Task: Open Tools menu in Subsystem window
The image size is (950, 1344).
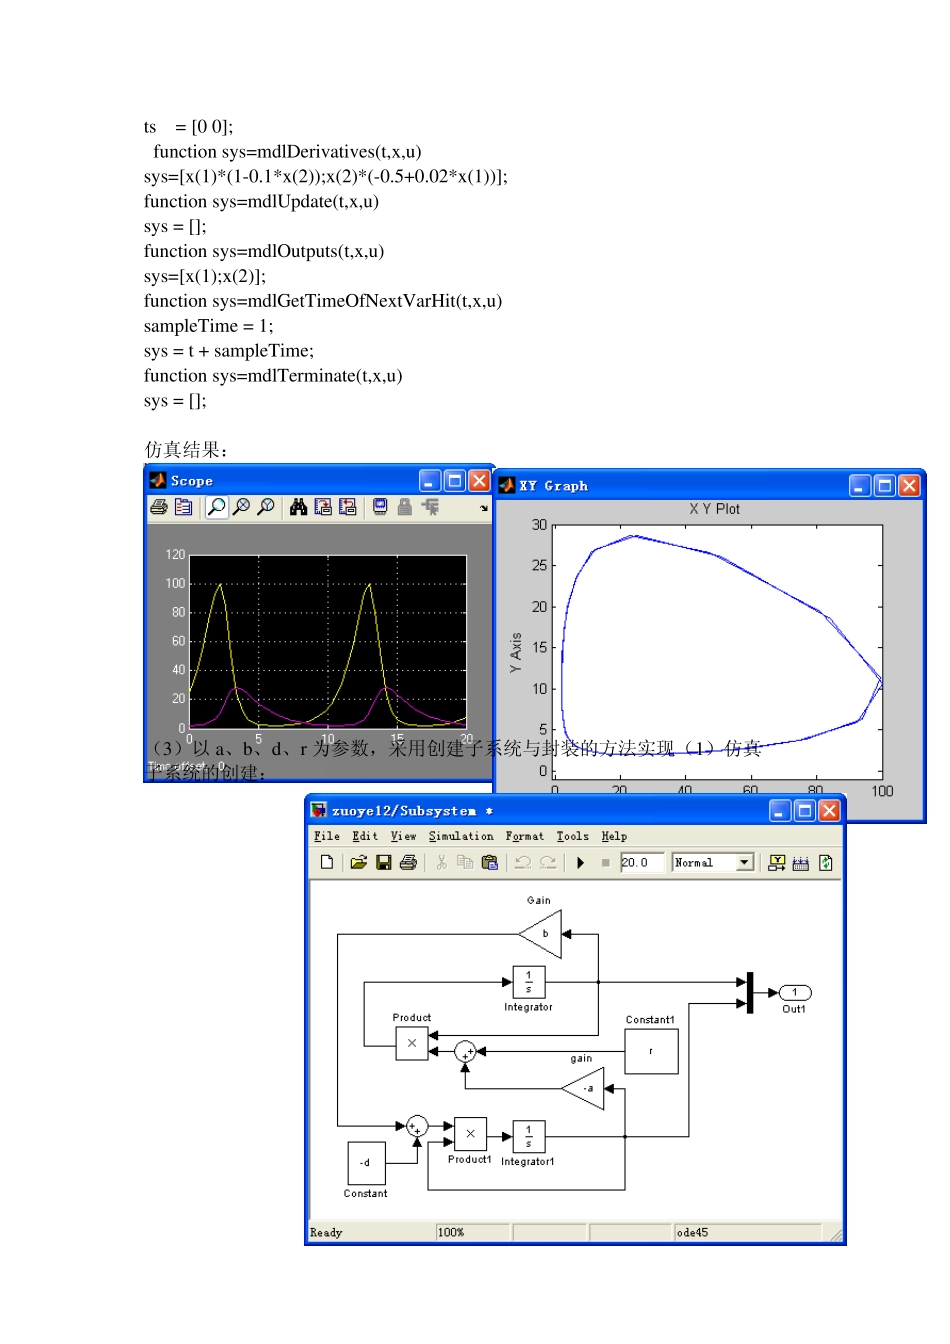Action: (x=573, y=836)
